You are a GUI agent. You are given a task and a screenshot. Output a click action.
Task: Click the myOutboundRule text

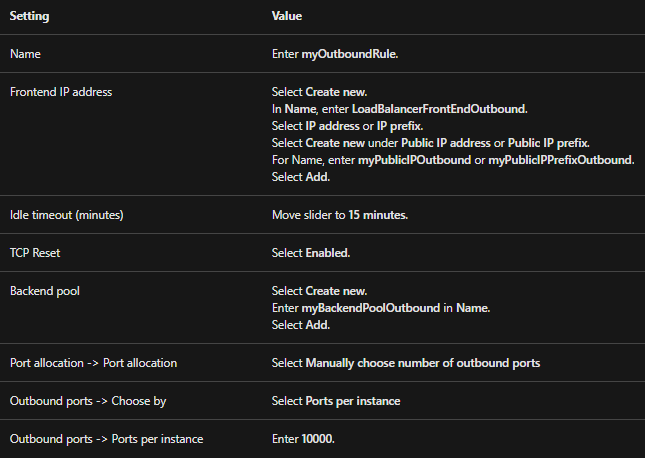coord(349,54)
